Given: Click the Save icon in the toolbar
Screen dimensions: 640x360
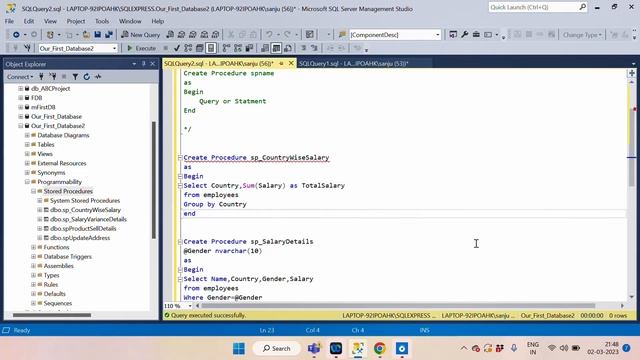Looking at the screenshot, I should click(x=98, y=35).
